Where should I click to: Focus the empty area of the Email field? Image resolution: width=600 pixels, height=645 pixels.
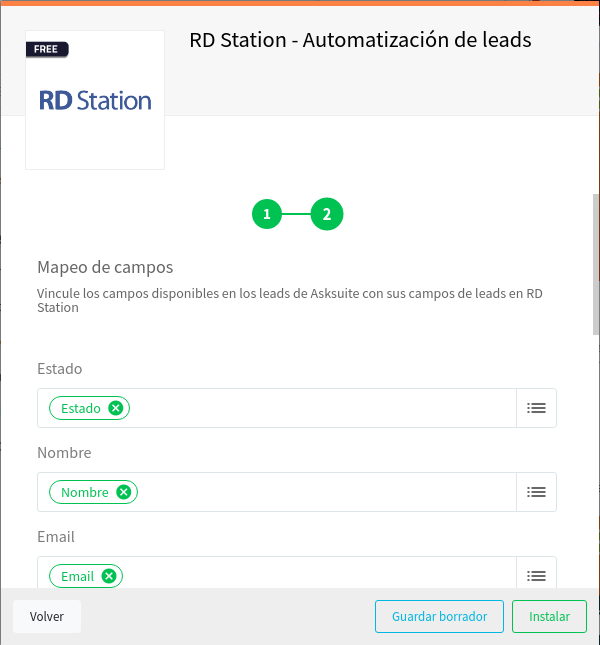click(320, 574)
